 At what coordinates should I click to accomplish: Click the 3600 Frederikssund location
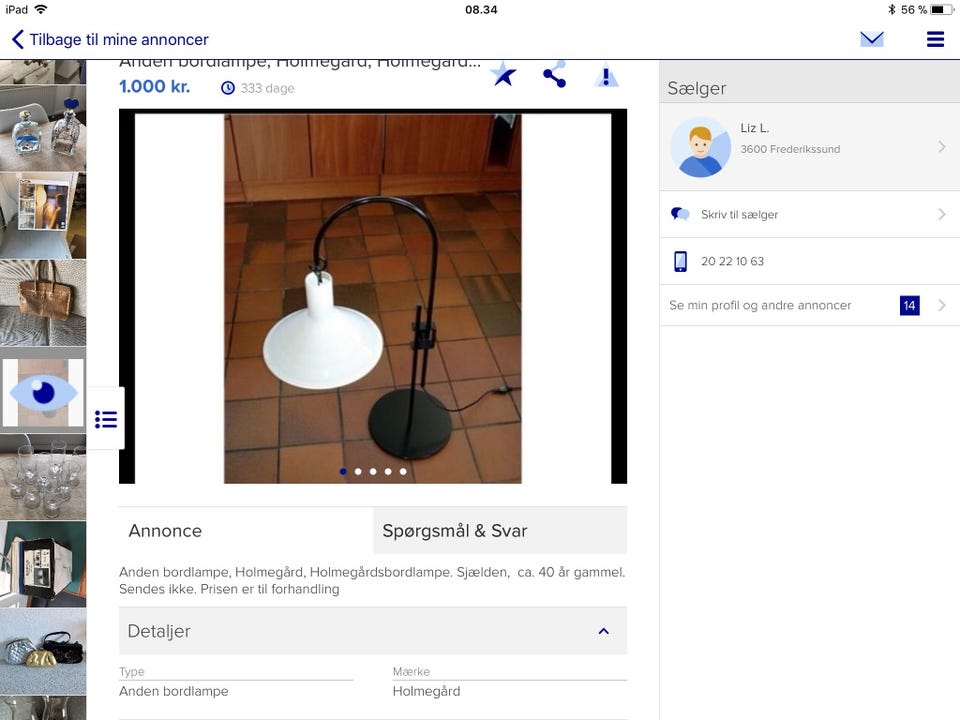[790, 149]
